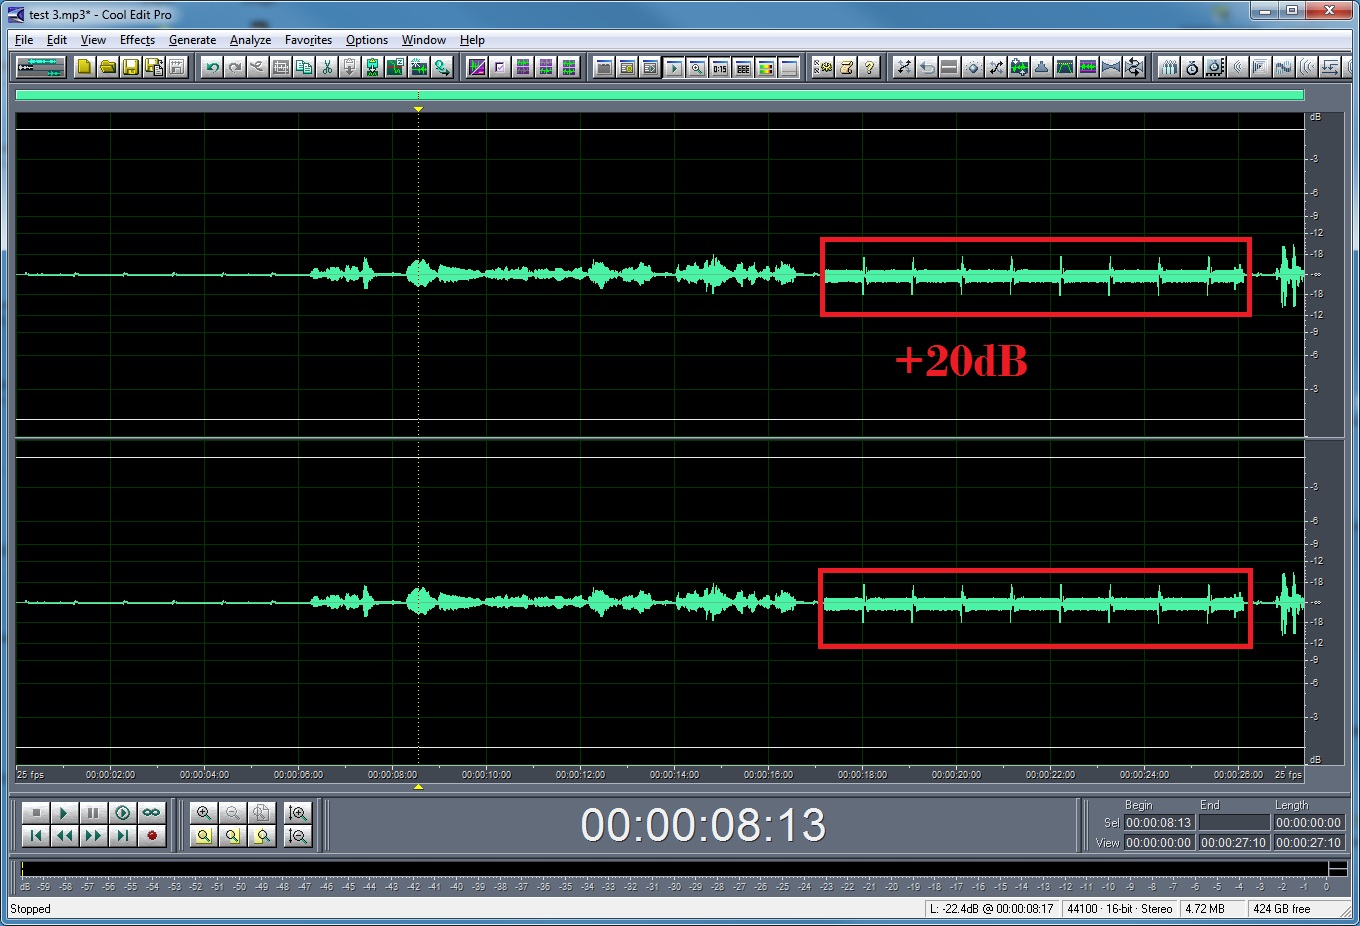Screen dimensions: 1360x926
Task: Click the large time display 00:00:08:13
Action: pos(703,826)
